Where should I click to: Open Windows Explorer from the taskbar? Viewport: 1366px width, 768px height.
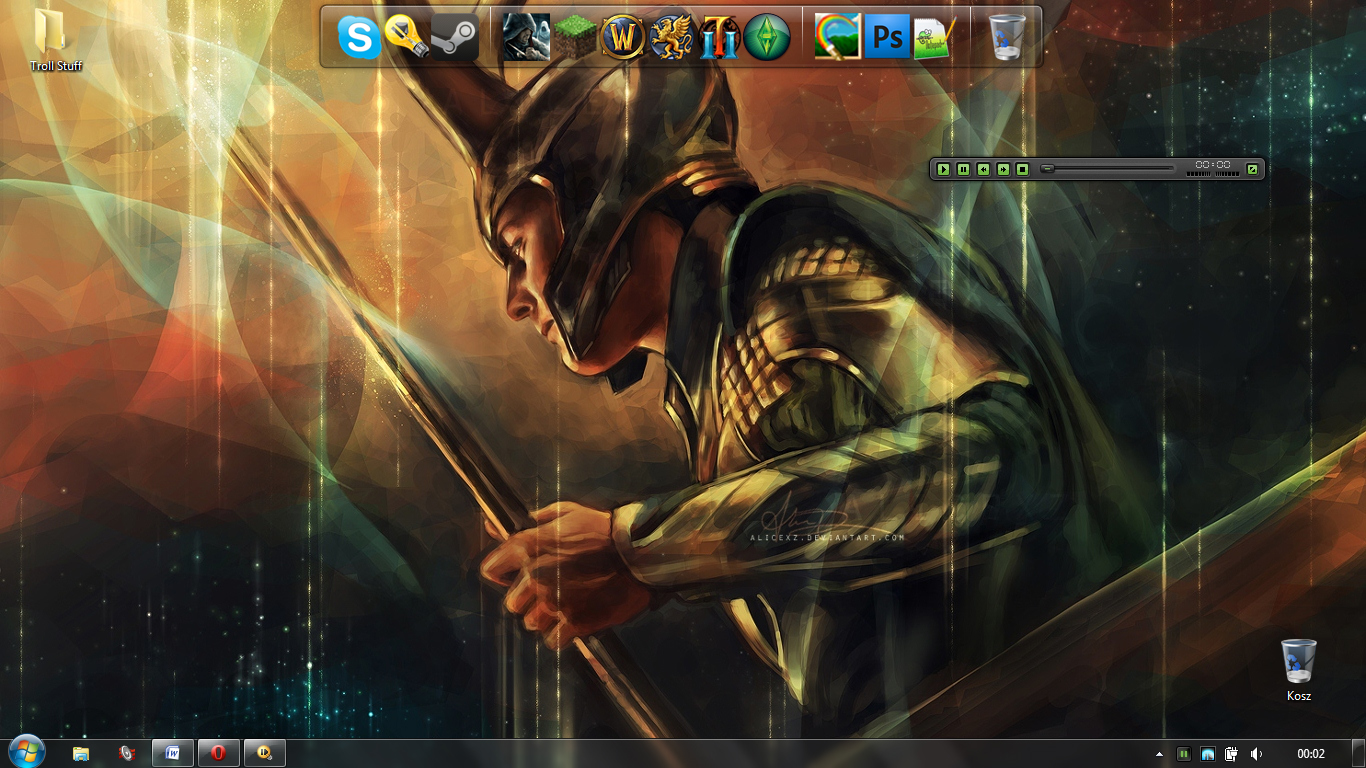click(x=81, y=753)
